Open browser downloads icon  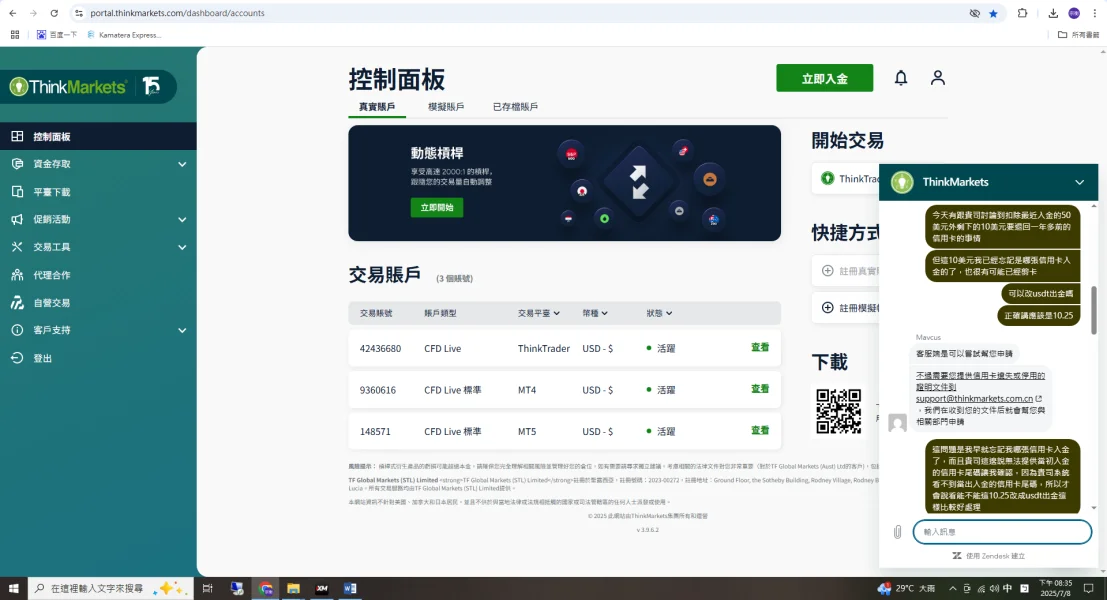pyautogui.click(x=1053, y=13)
